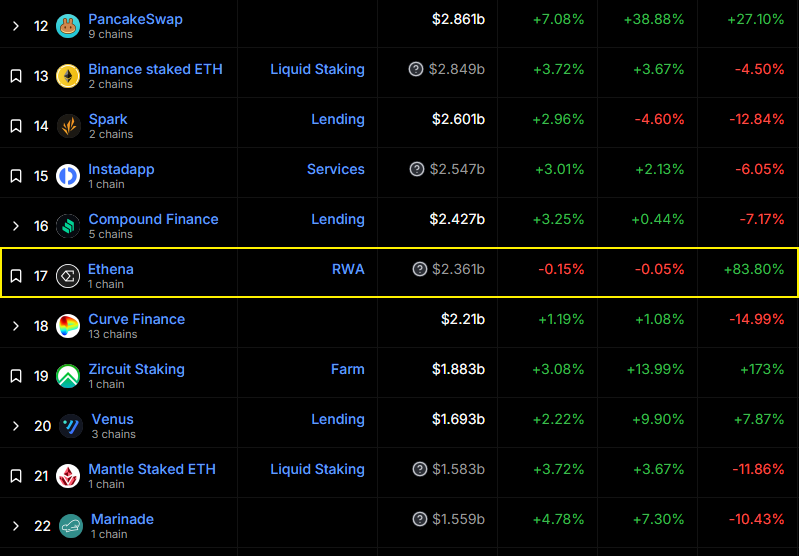Image resolution: width=799 pixels, height=556 pixels.
Task: Expand the Marinade row chevron
Action: pyautogui.click(x=16, y=526)
